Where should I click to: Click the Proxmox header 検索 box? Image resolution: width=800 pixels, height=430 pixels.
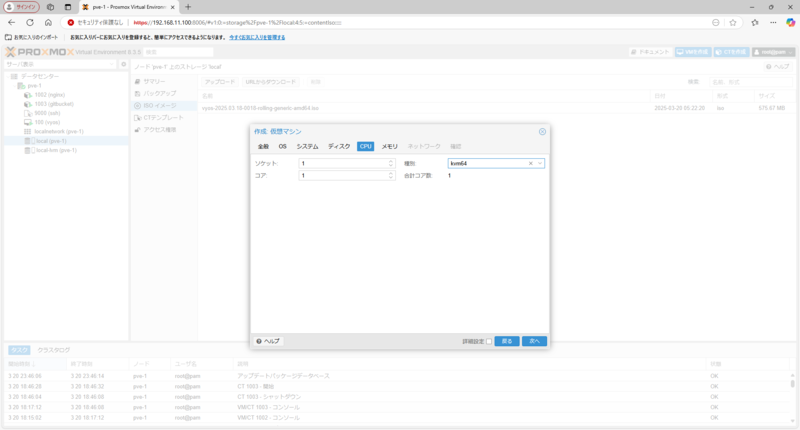coord(178,52)
